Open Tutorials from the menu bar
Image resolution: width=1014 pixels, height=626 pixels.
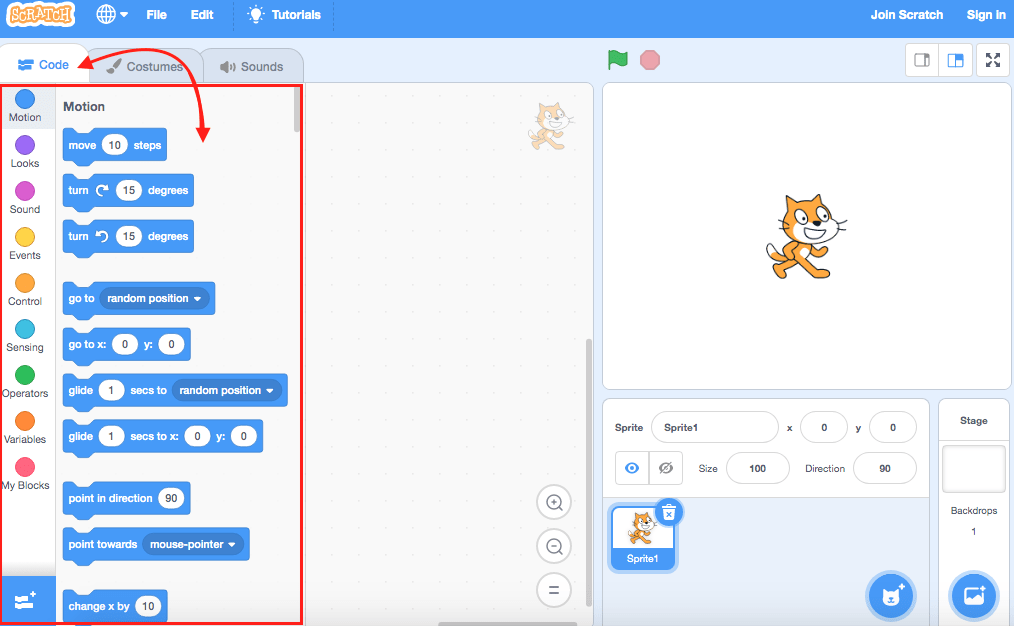pos(284,14)
